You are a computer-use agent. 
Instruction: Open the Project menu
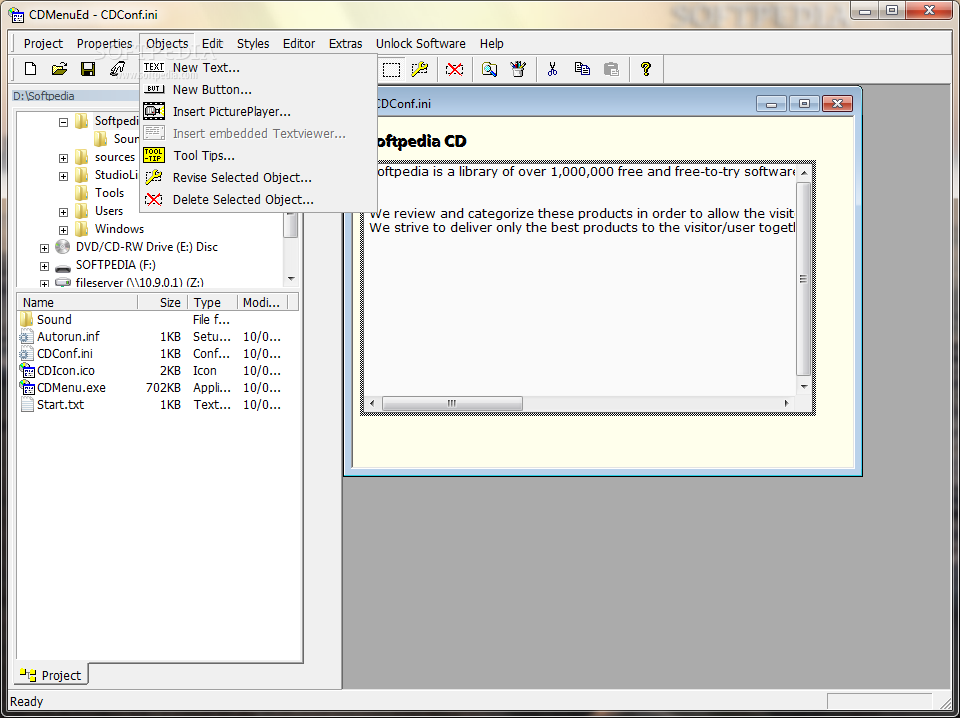[x=43, y=43]
